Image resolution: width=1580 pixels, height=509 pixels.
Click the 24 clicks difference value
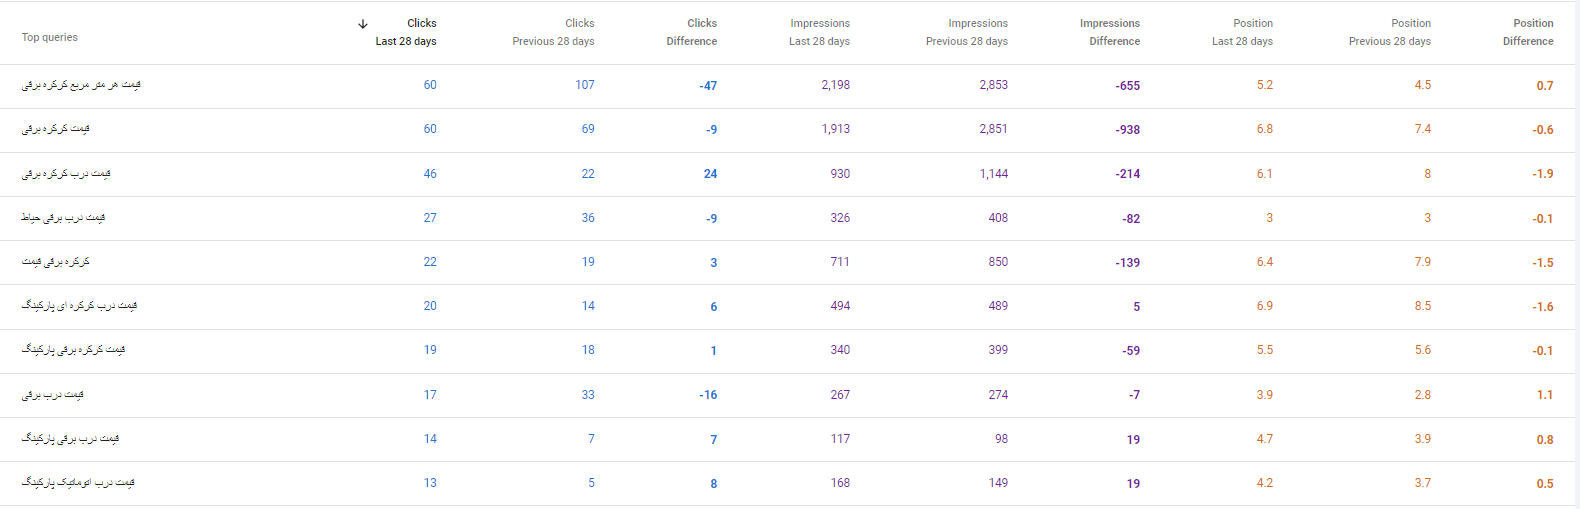coord(710,174)
